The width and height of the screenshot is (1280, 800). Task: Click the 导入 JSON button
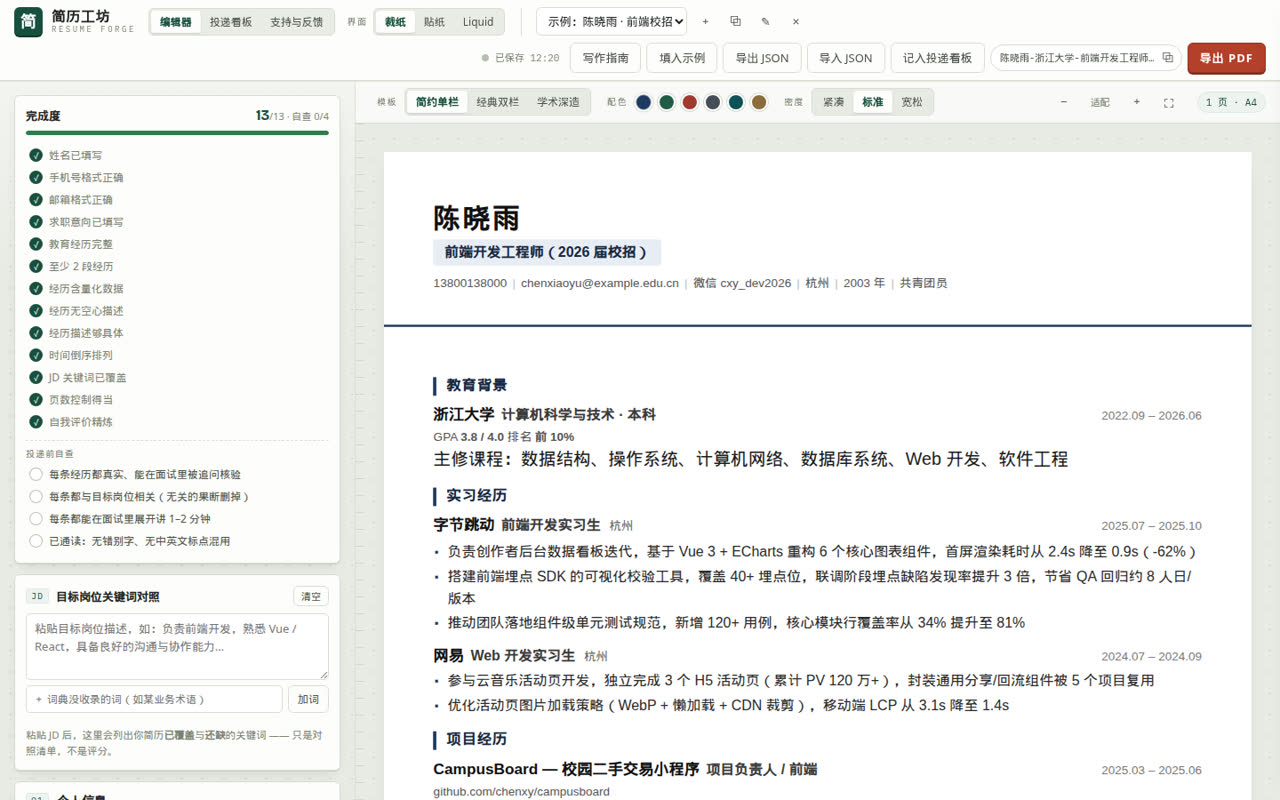tap(846, 58)
